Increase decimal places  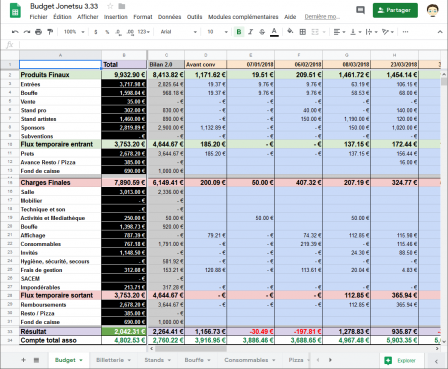[x=130, y=32]
